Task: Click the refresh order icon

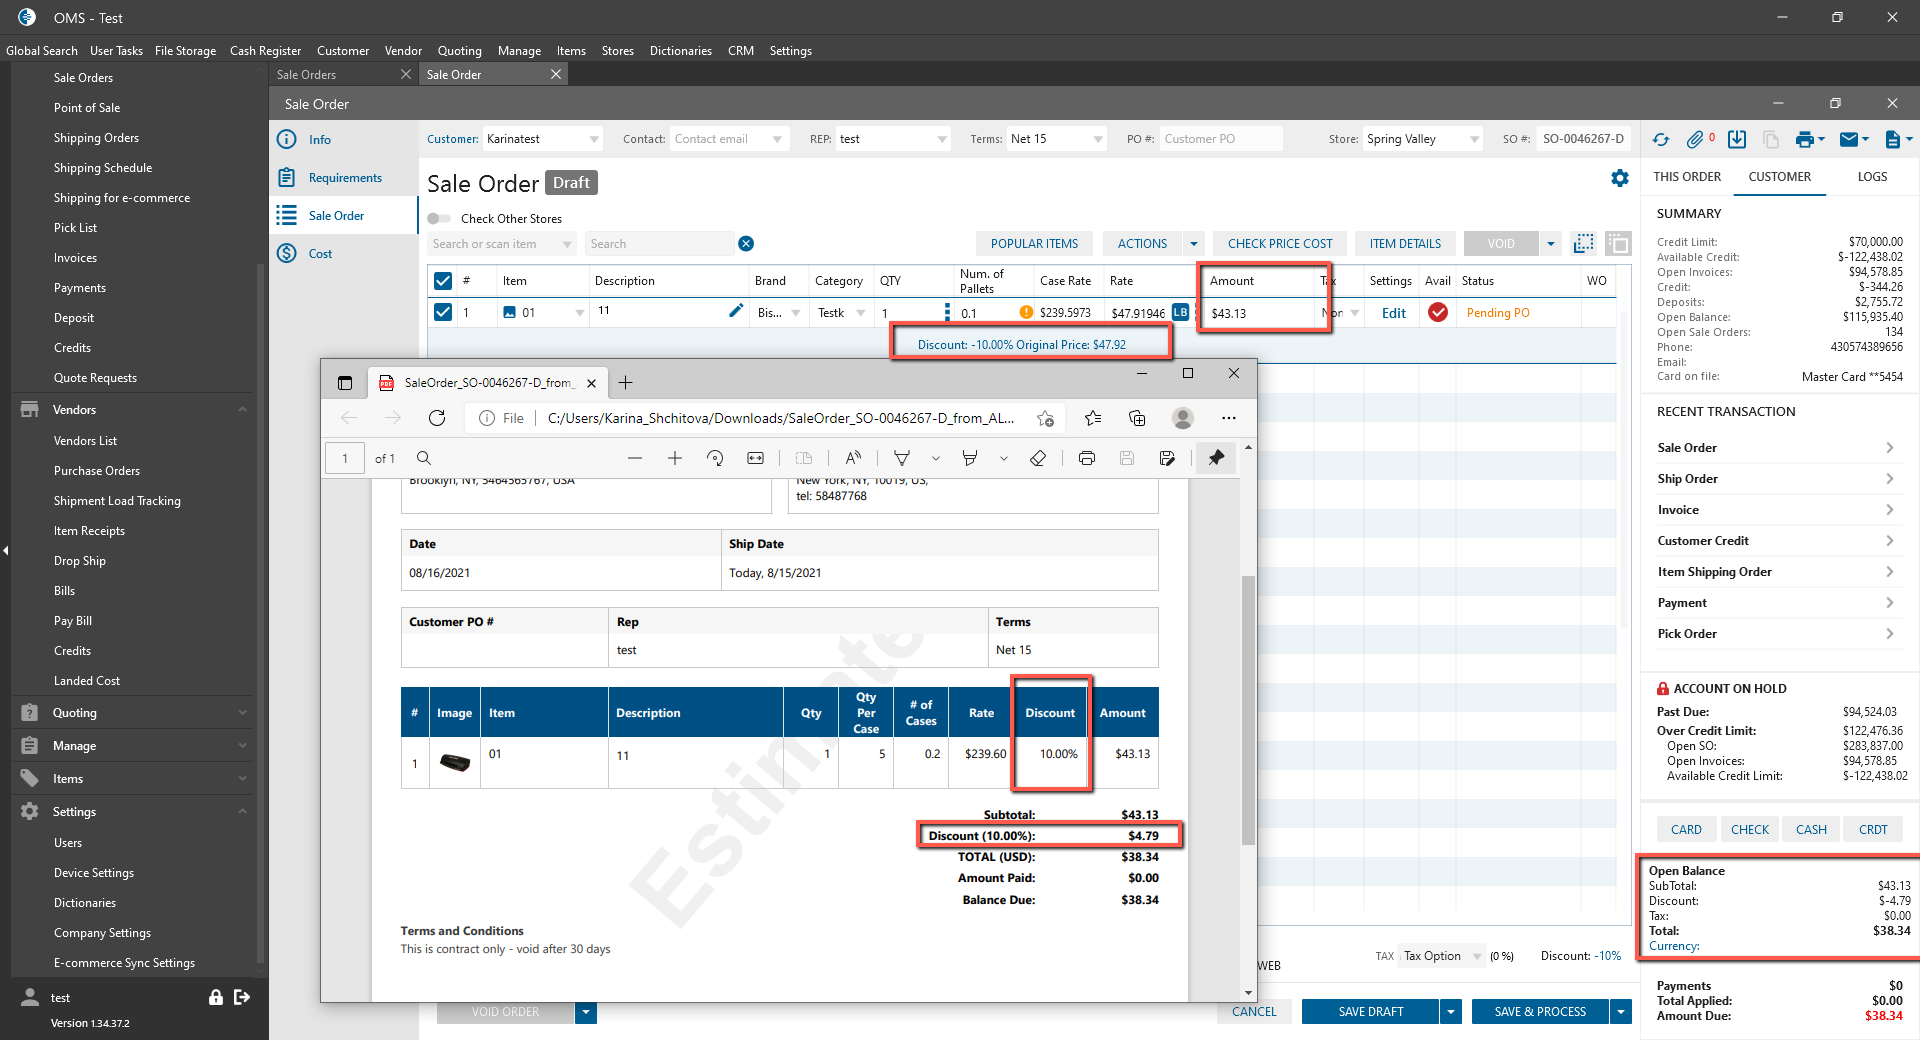Action: pos(1661,140)
